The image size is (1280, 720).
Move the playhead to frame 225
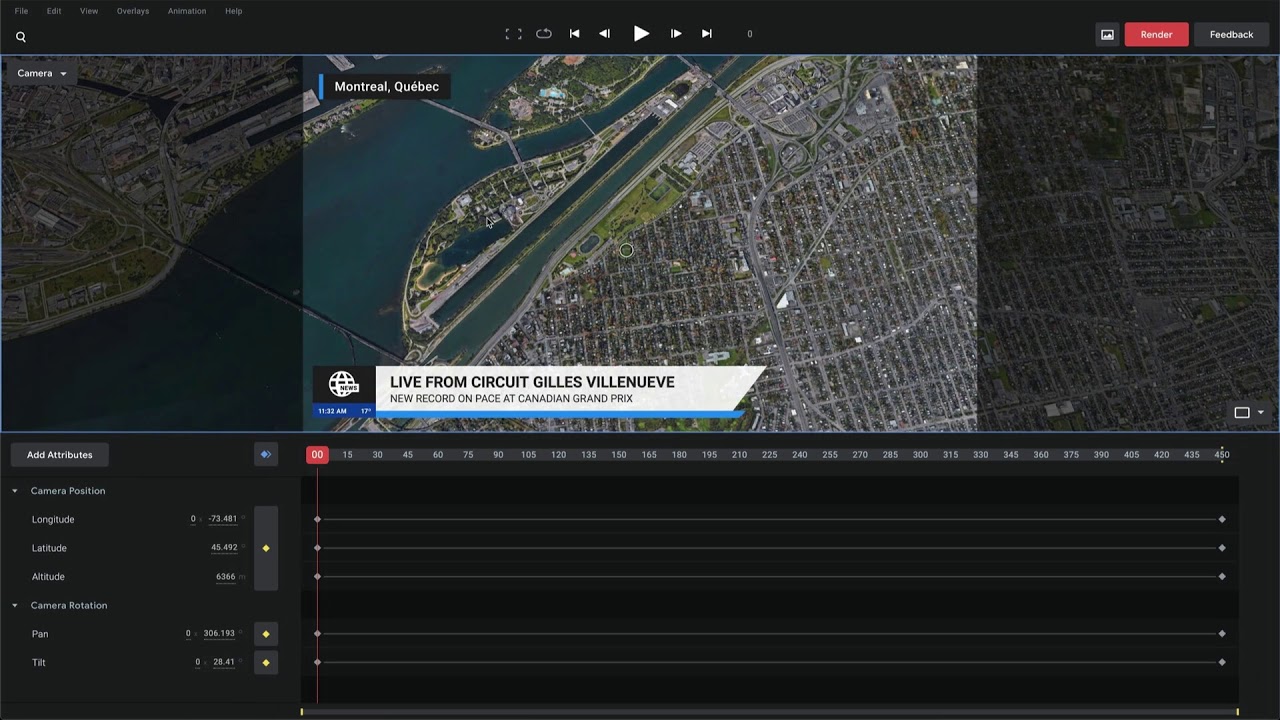coord(769,455)
